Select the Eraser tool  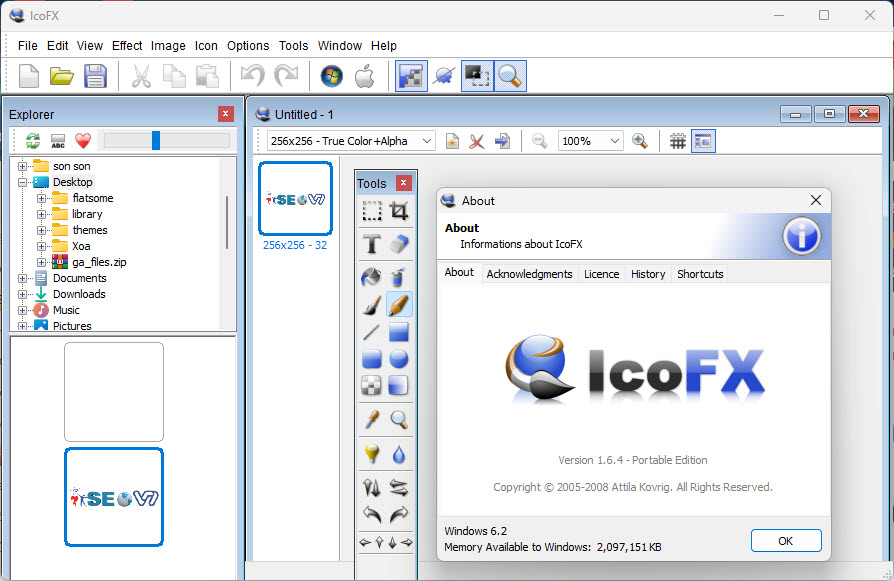(399, 244)
